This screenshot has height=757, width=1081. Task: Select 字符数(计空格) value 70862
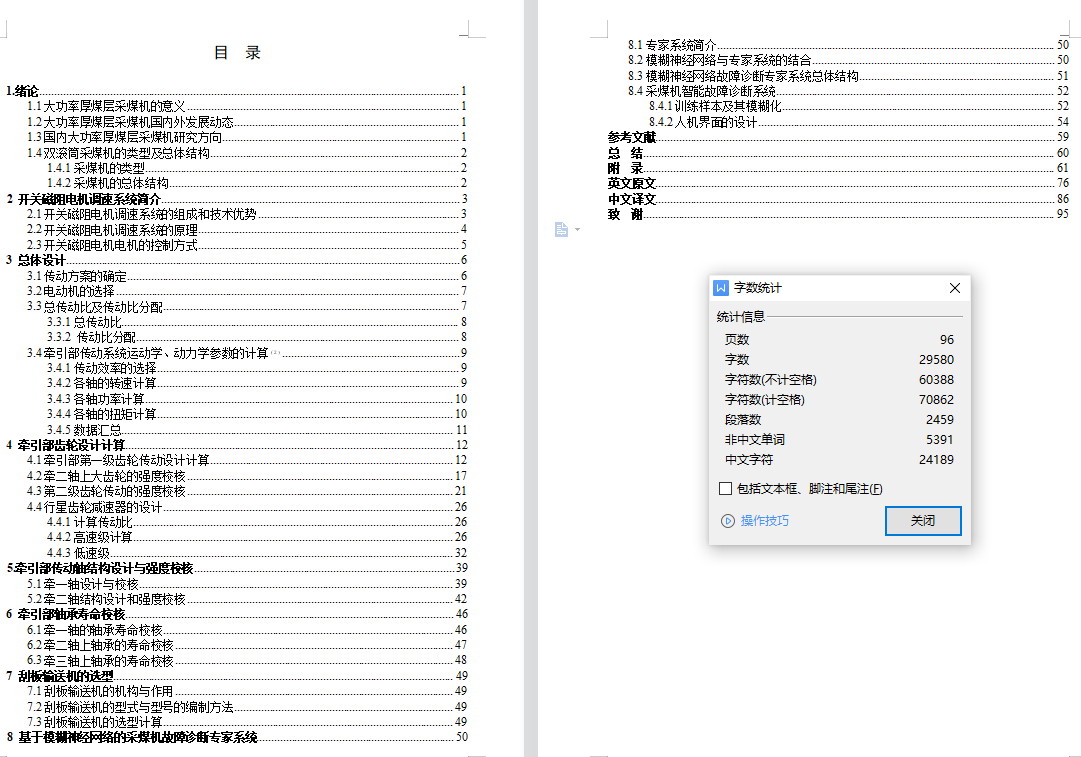tap(936, 400)
